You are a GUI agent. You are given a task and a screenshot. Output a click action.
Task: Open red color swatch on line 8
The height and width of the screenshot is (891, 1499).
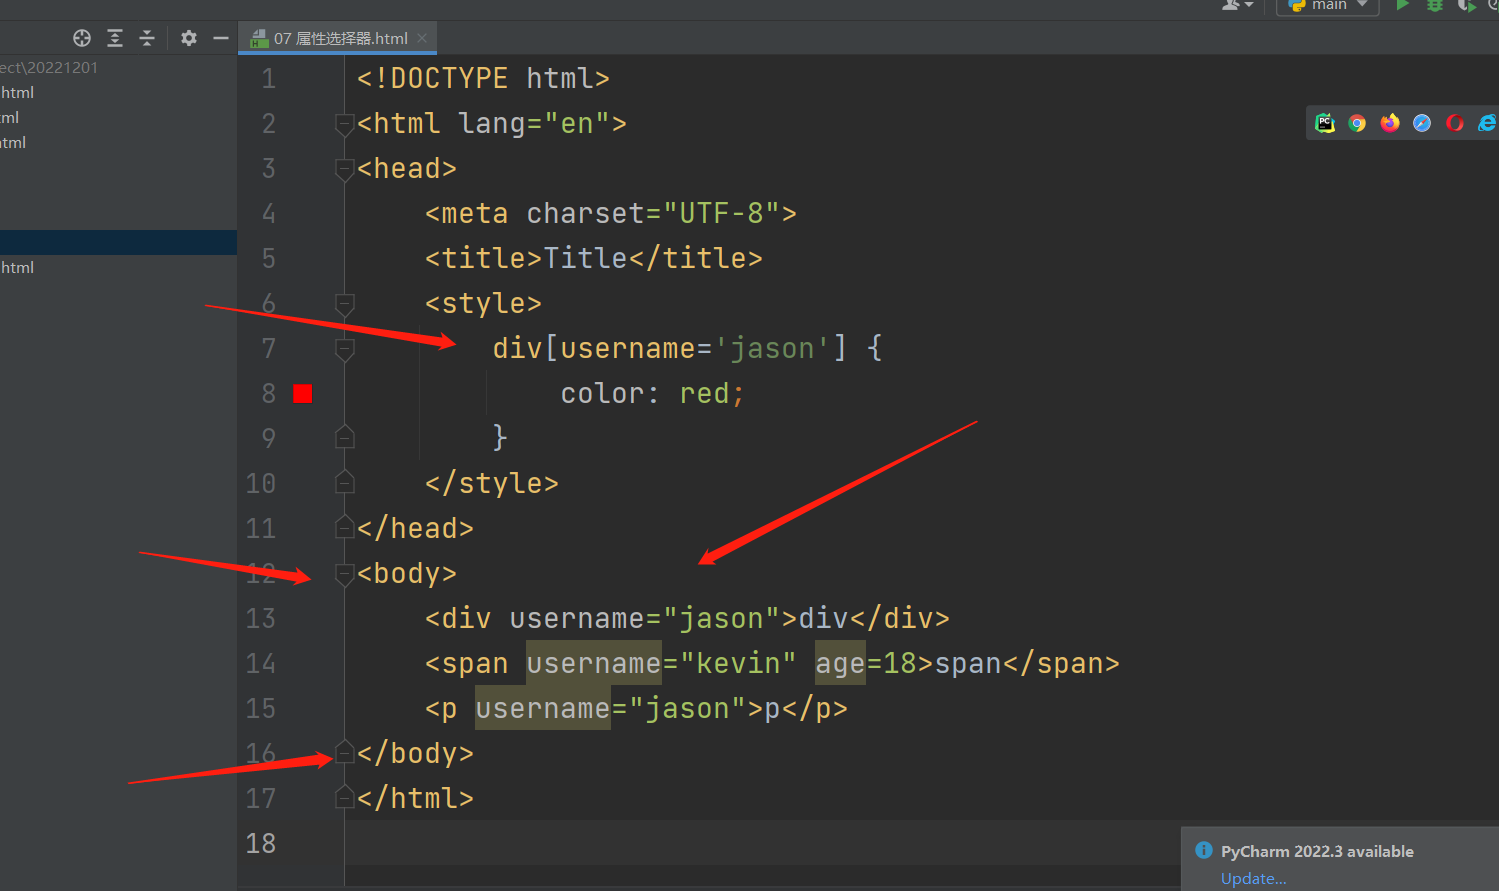pyautogui.click(x=303, y=394)
